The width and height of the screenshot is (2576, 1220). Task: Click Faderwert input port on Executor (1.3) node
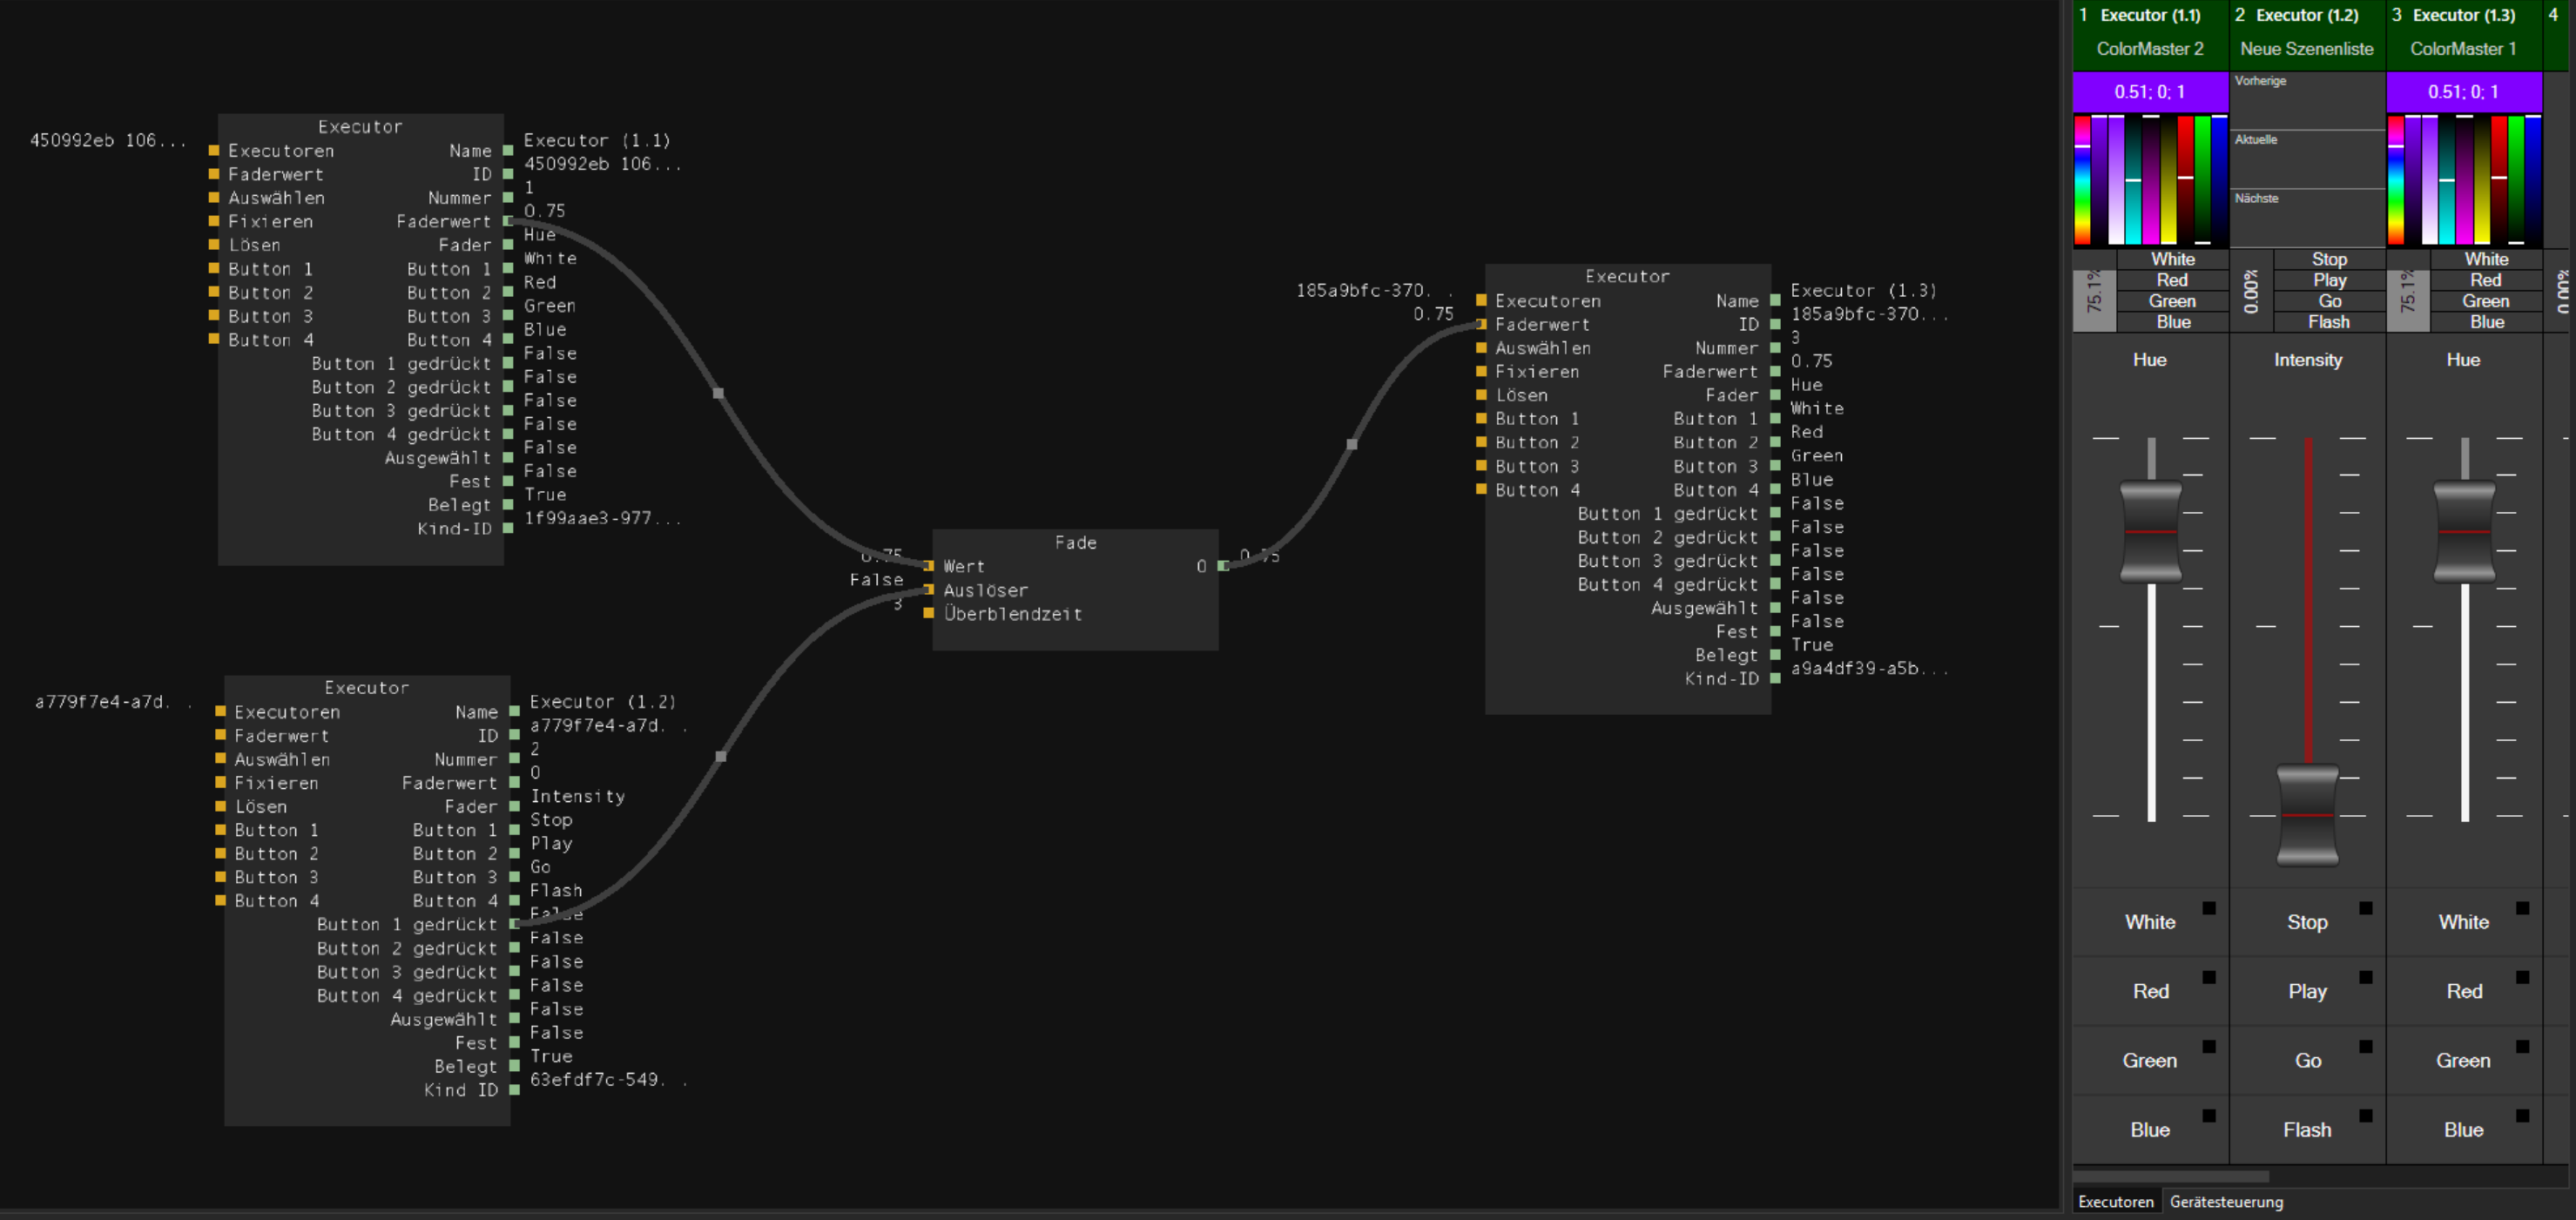[x=1481, y=324]
